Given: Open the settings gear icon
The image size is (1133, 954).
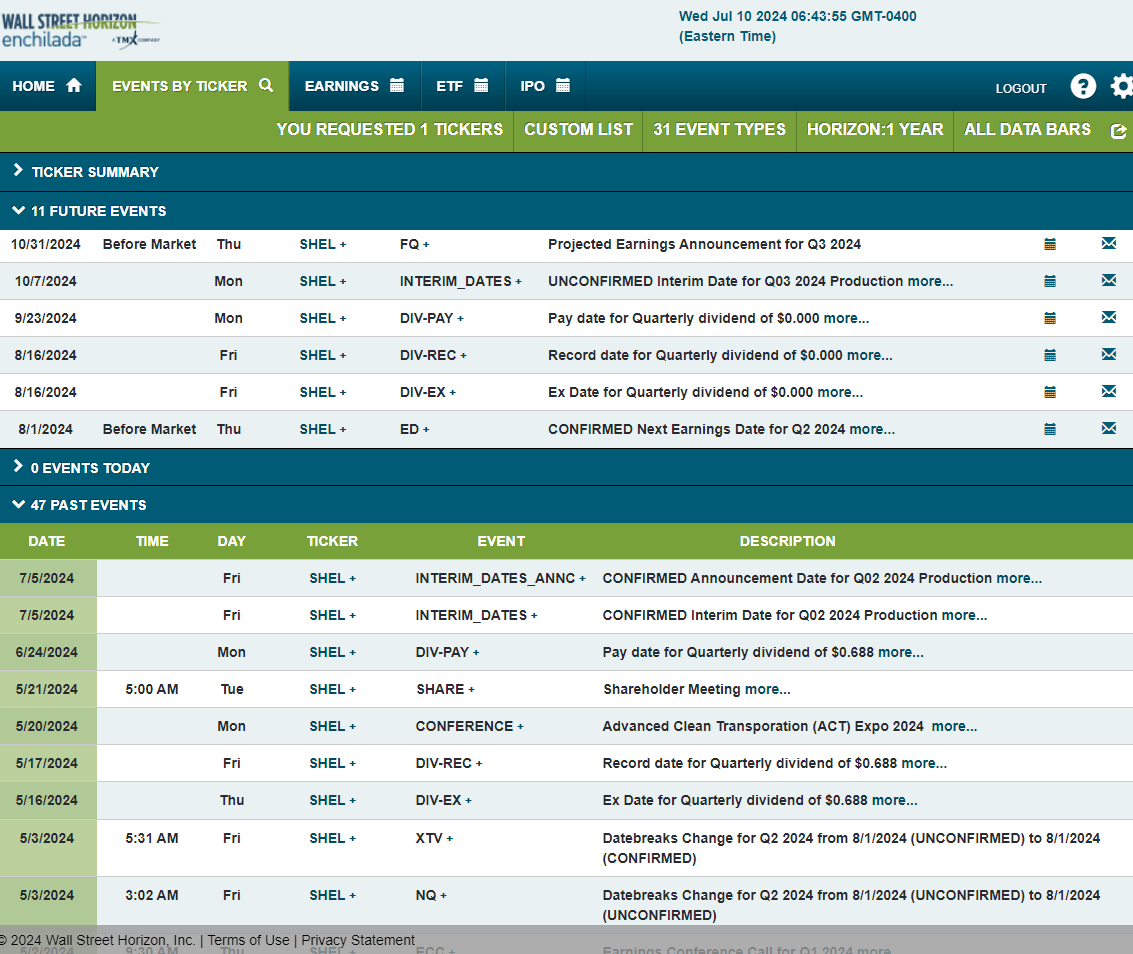Looking at the screenshot, I should pyautogui.click(x=1122, y=87).
